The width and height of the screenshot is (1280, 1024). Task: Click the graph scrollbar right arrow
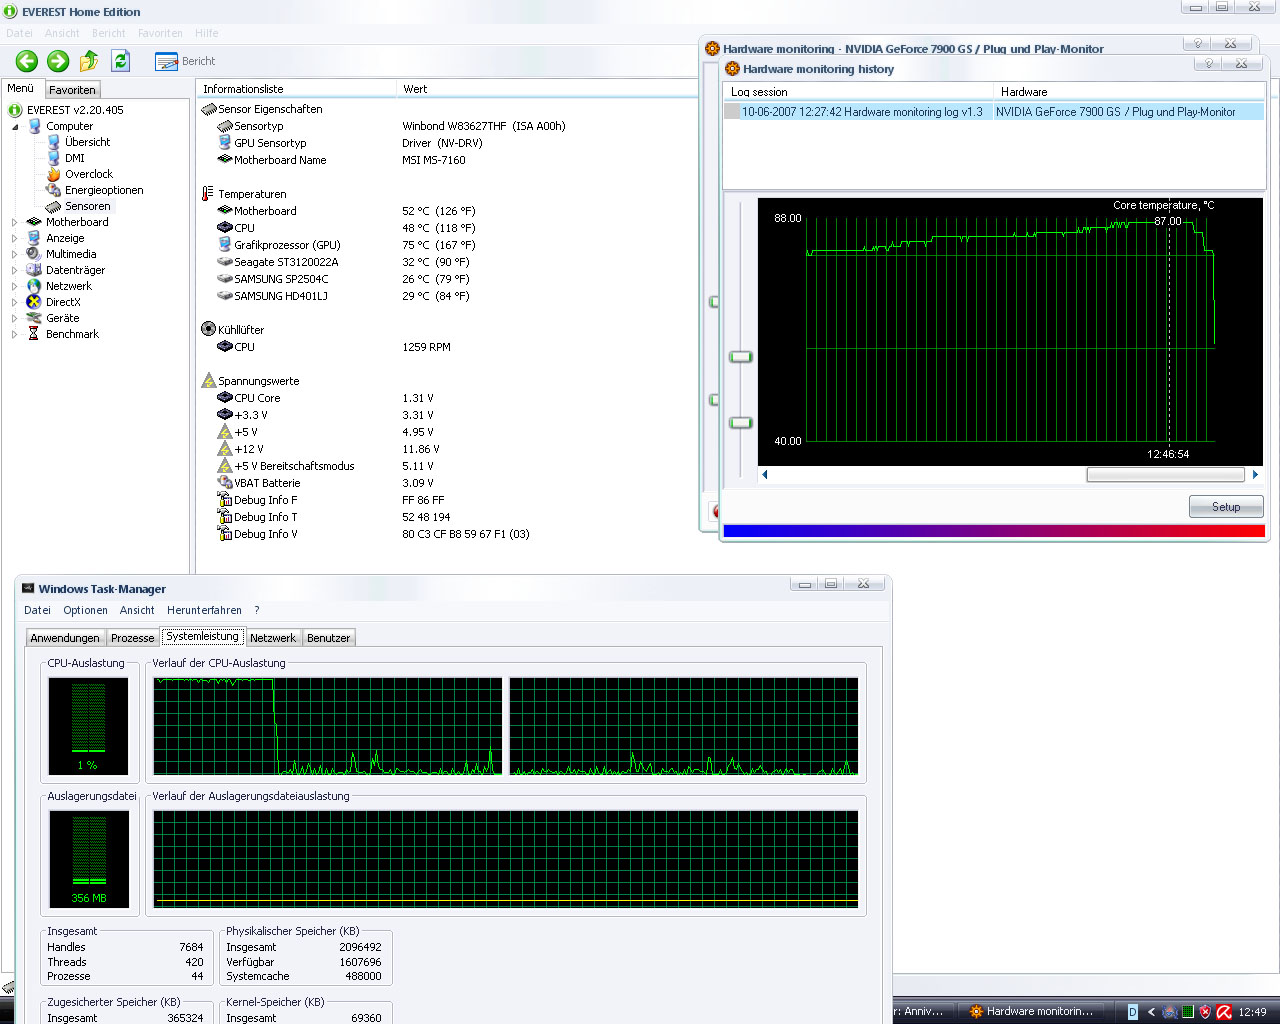tap(1255, 475)
